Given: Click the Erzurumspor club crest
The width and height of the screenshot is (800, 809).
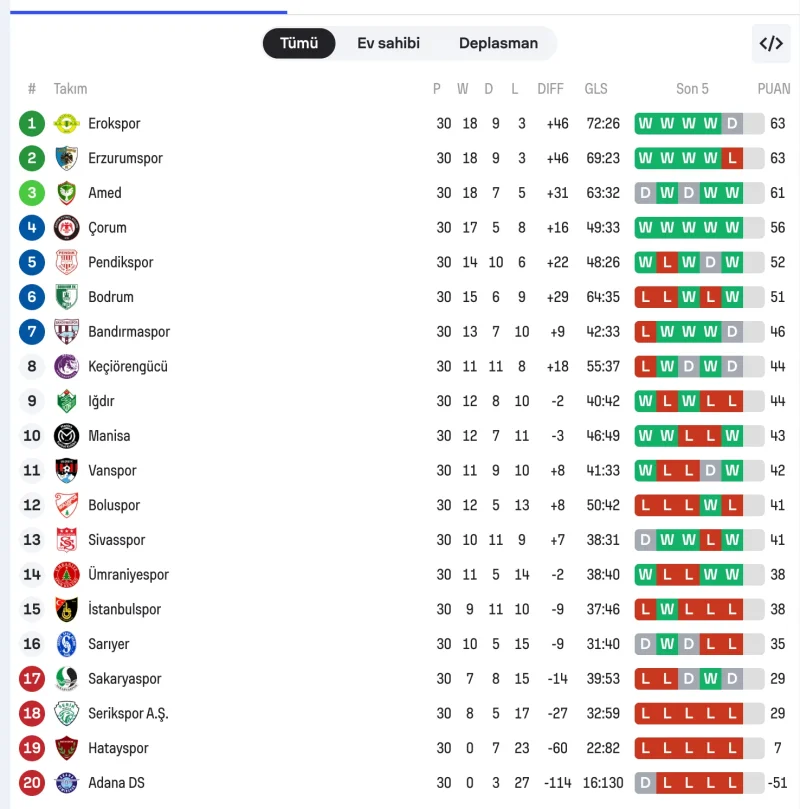Looking at the screenshot, I should (x=66, y=158).
